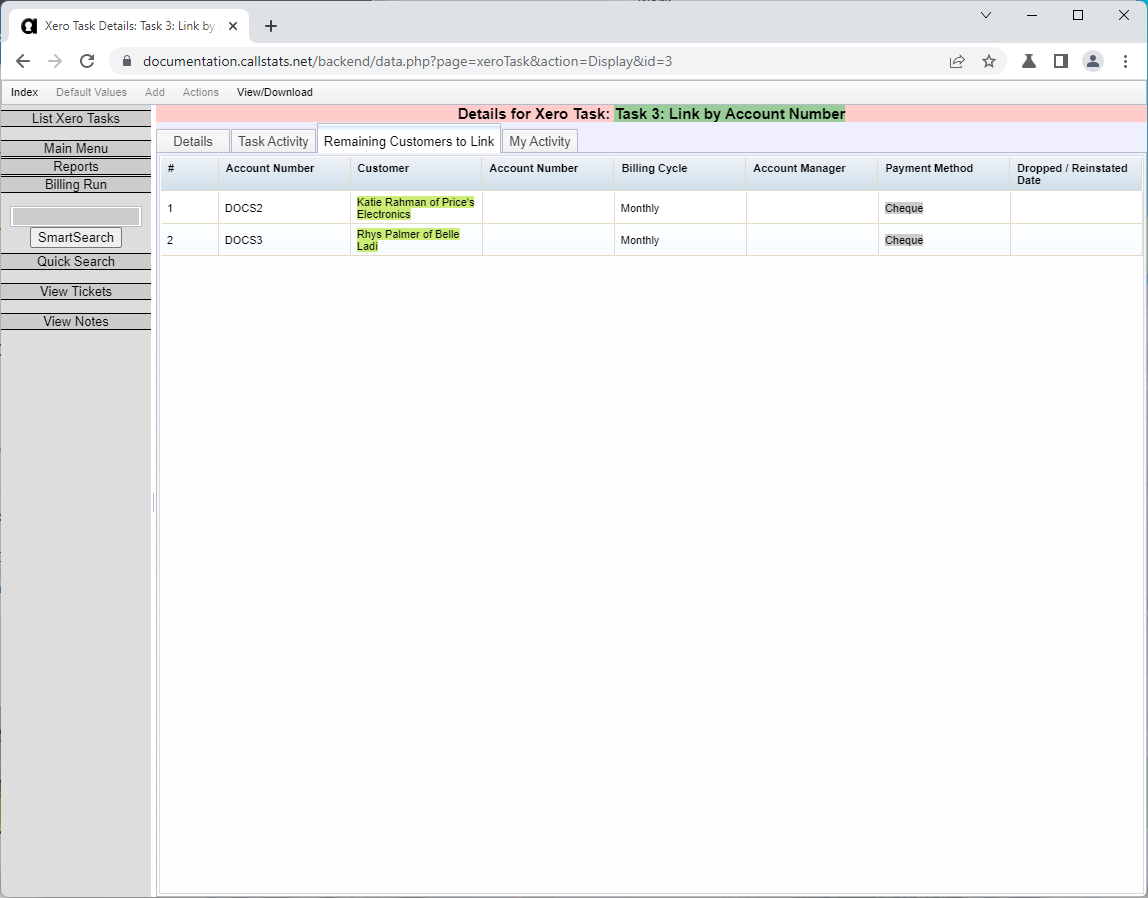This screenshot has width=1148, height=898.
Task: Sort by Billing Cycle column header
Action: (x=654, y=168)
